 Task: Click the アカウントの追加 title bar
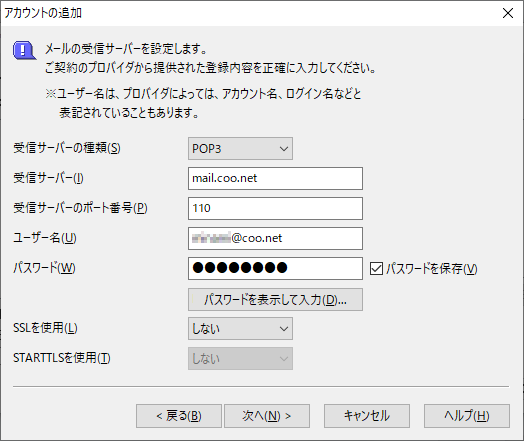[x=247, y=13]
